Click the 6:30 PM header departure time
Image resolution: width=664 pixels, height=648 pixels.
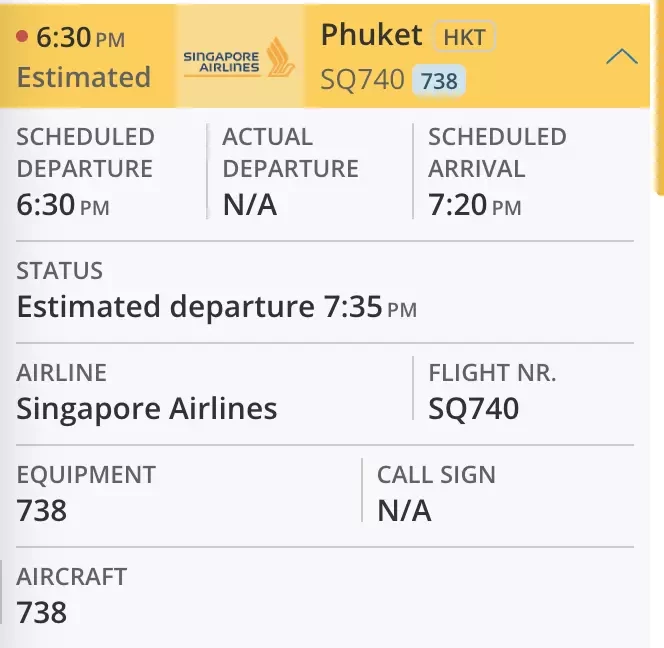click(80, 38)
